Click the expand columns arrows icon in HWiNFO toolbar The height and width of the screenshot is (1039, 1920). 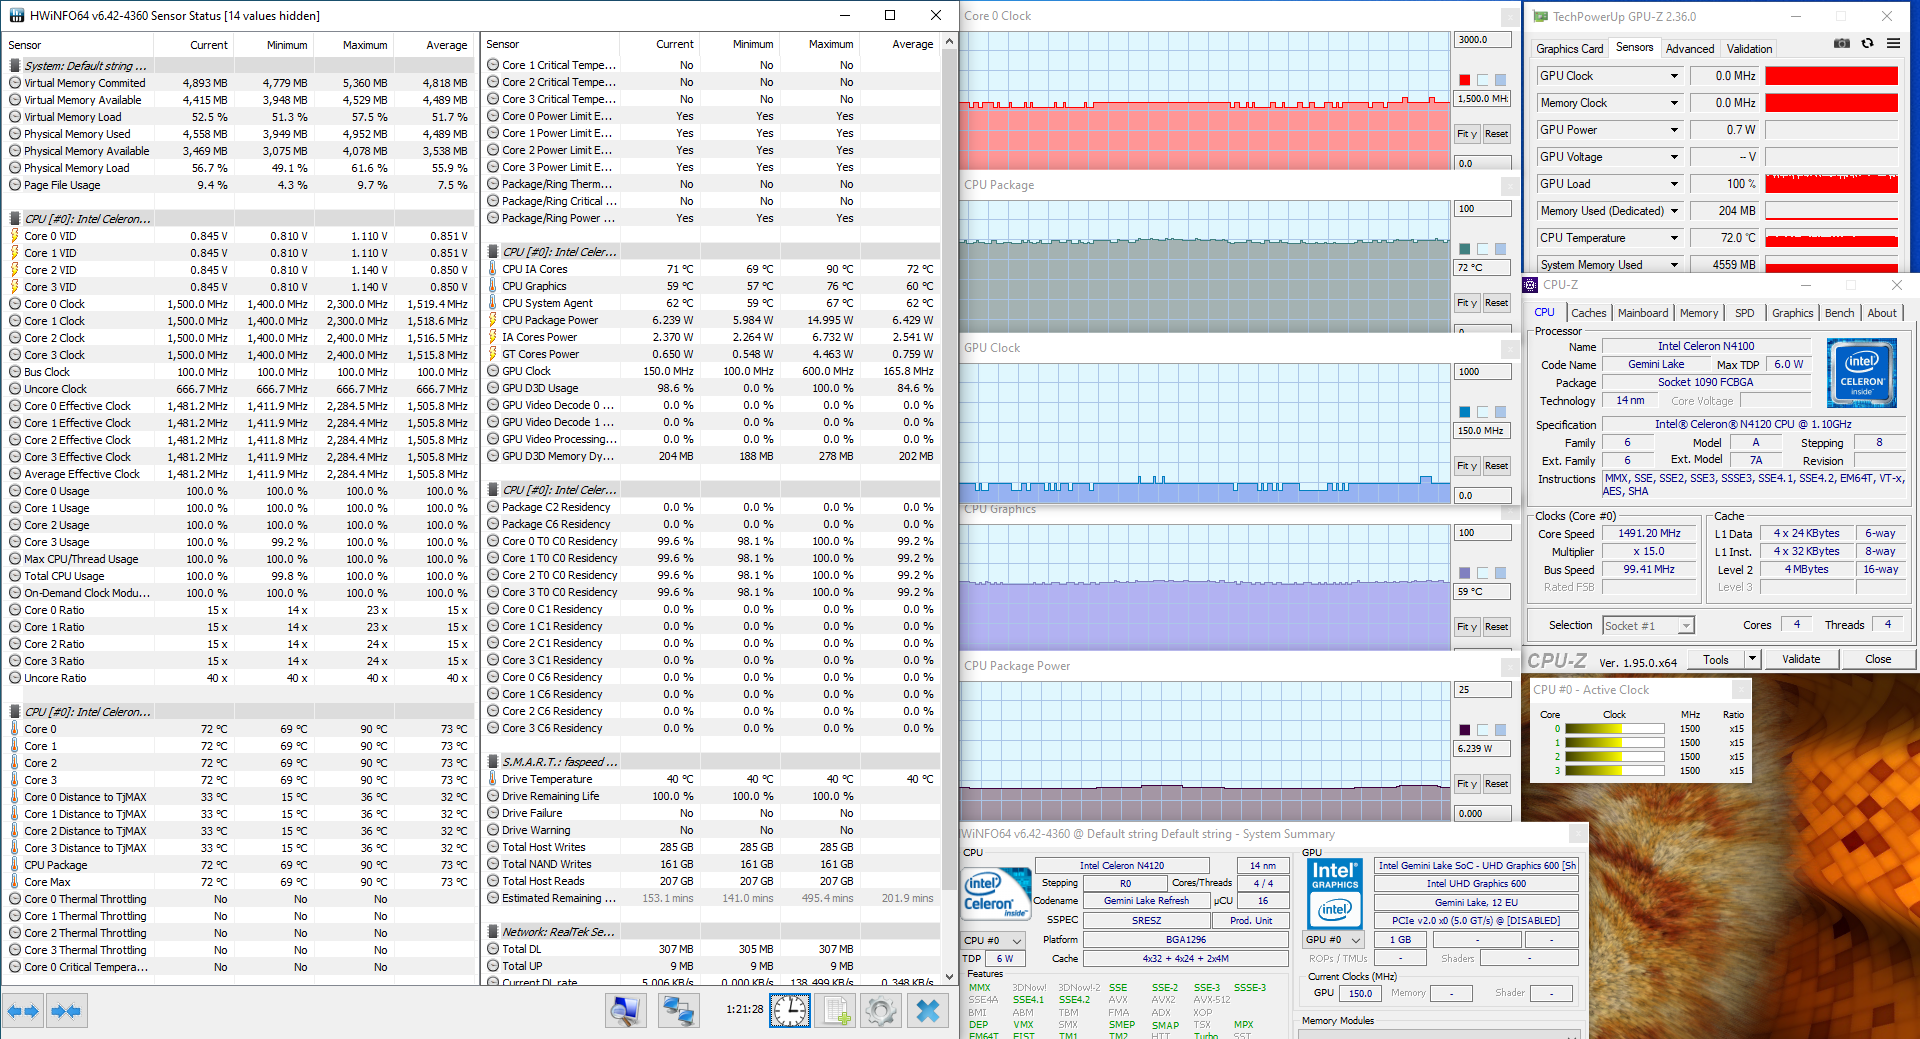point(23,1011)
